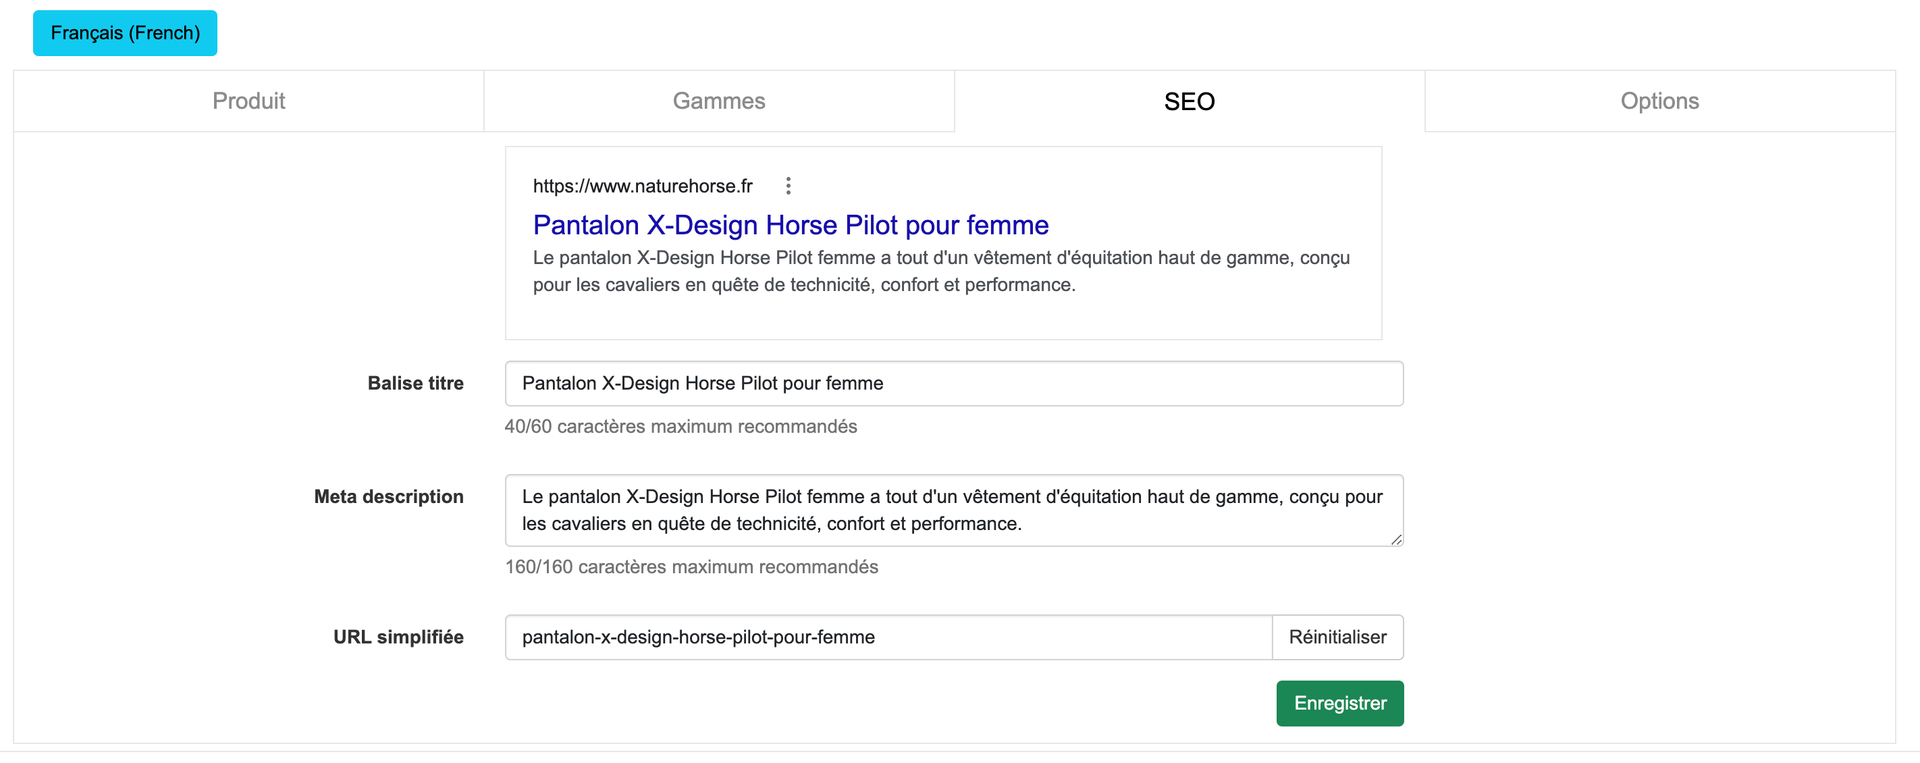Screen dimensions: 1920x763
Task: Focus the Meta description text area
Action: coord(953,510)
